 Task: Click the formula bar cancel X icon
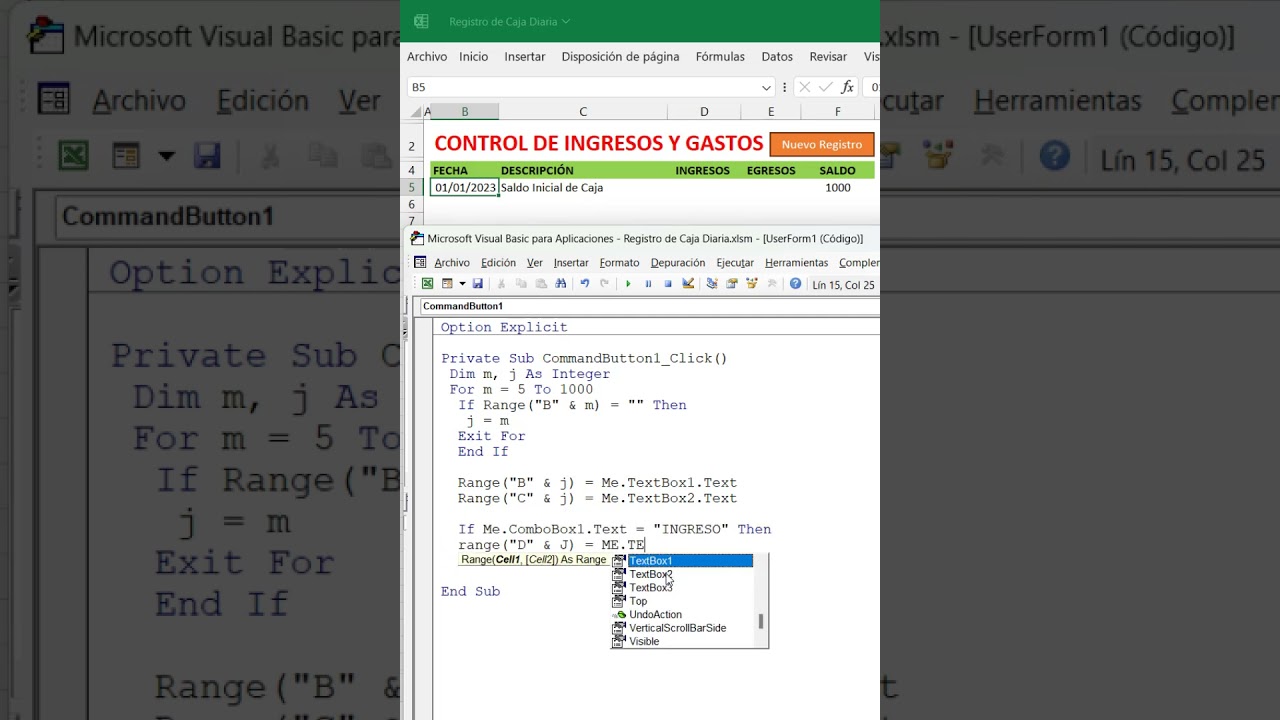(804, 87)
